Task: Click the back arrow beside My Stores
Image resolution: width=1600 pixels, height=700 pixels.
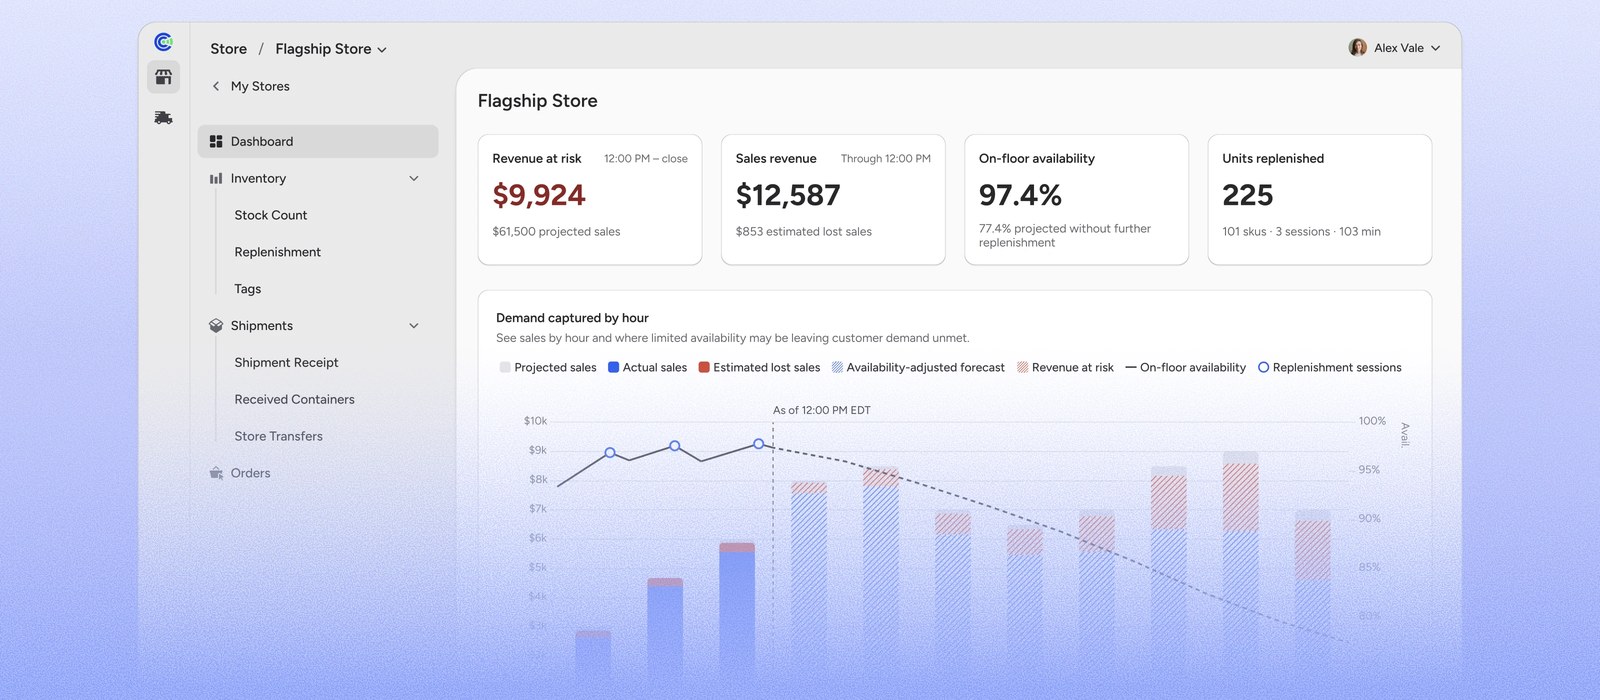Action: click(x=216, y=87)
